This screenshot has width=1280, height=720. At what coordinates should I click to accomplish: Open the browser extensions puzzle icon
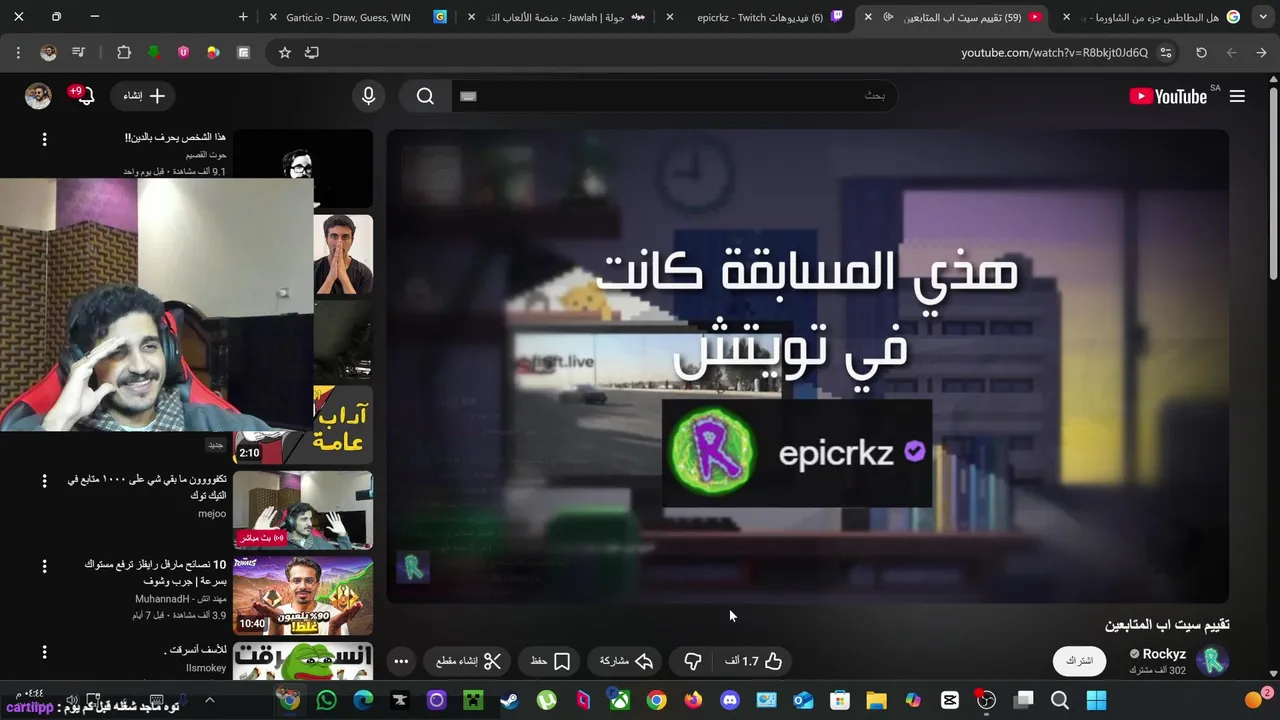tap(124, 53)
